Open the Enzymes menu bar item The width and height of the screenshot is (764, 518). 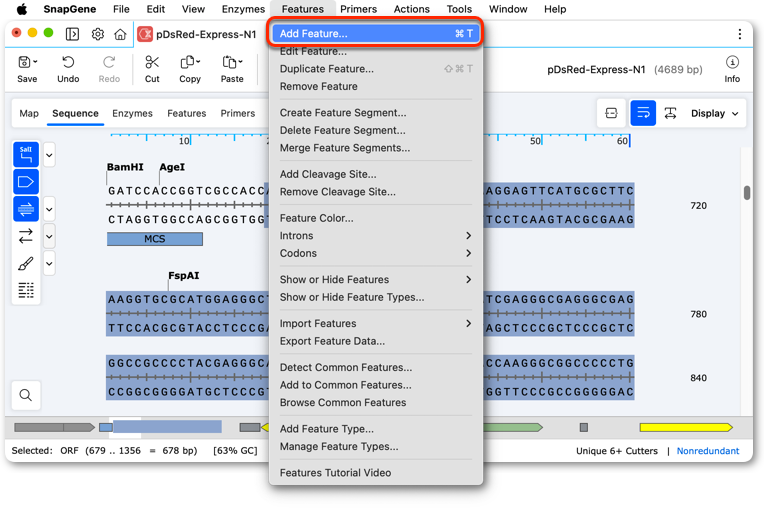[x=243, y=9]
